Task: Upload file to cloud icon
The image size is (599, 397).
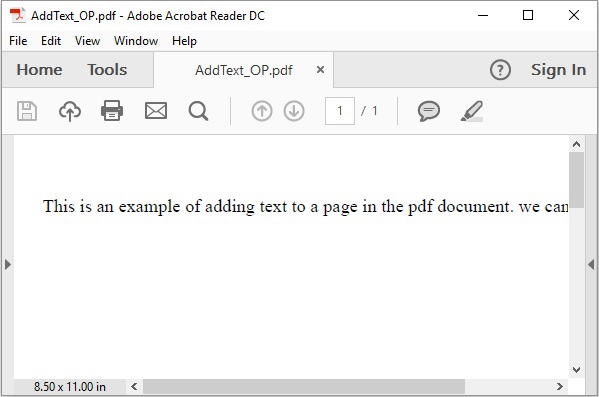Action: click(x=70, y=111)
